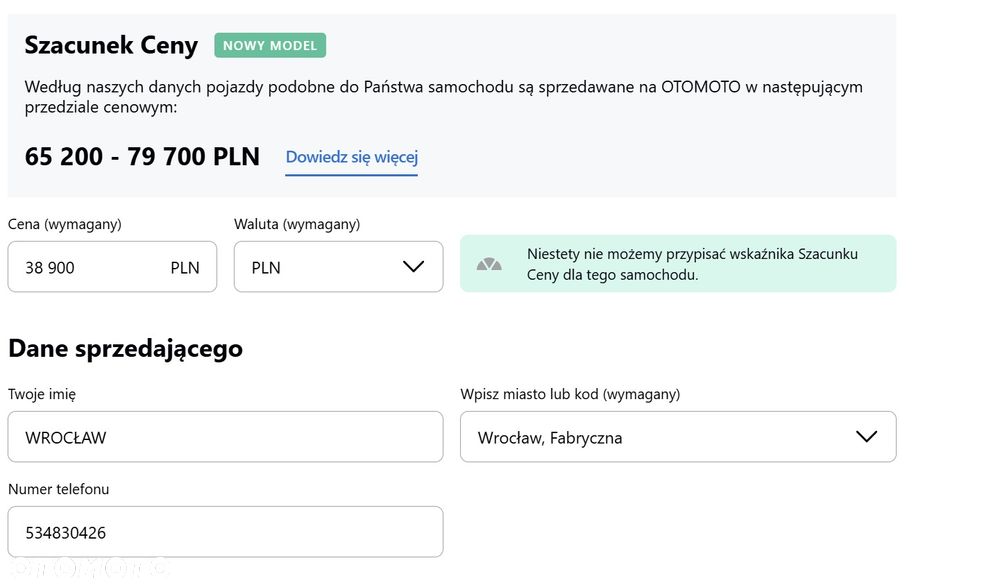The height and width of the screenshot is (588, 1000).
Task: Focus the 'Twoje imię' name field
Action: point(225,437)
